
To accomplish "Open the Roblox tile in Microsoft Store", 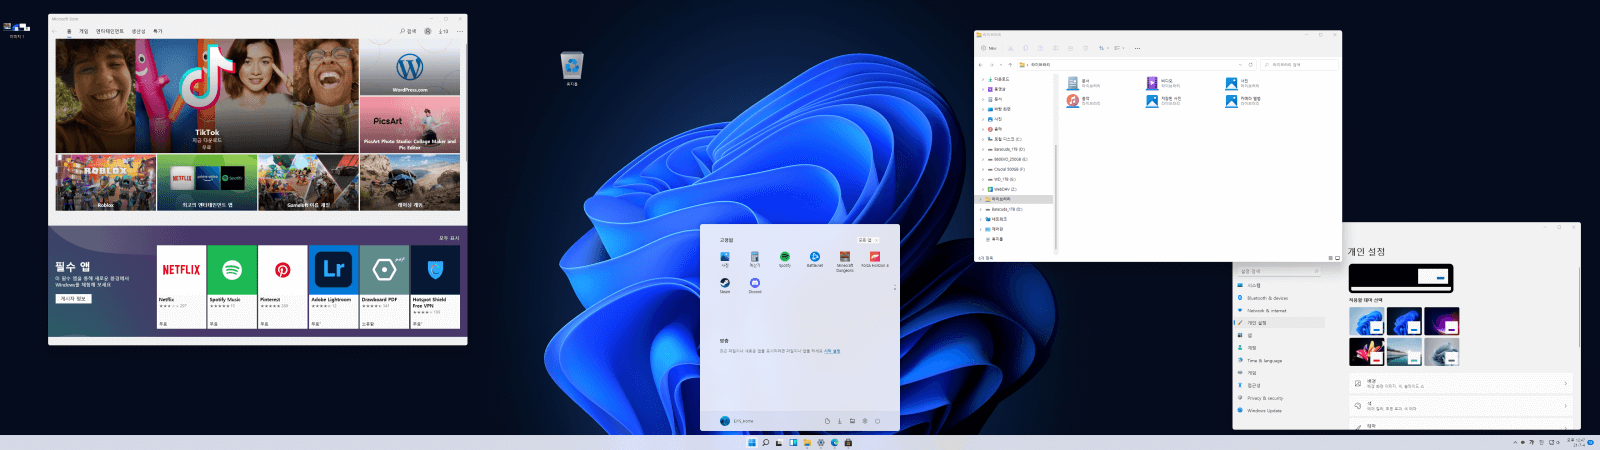I will (106, 182).
